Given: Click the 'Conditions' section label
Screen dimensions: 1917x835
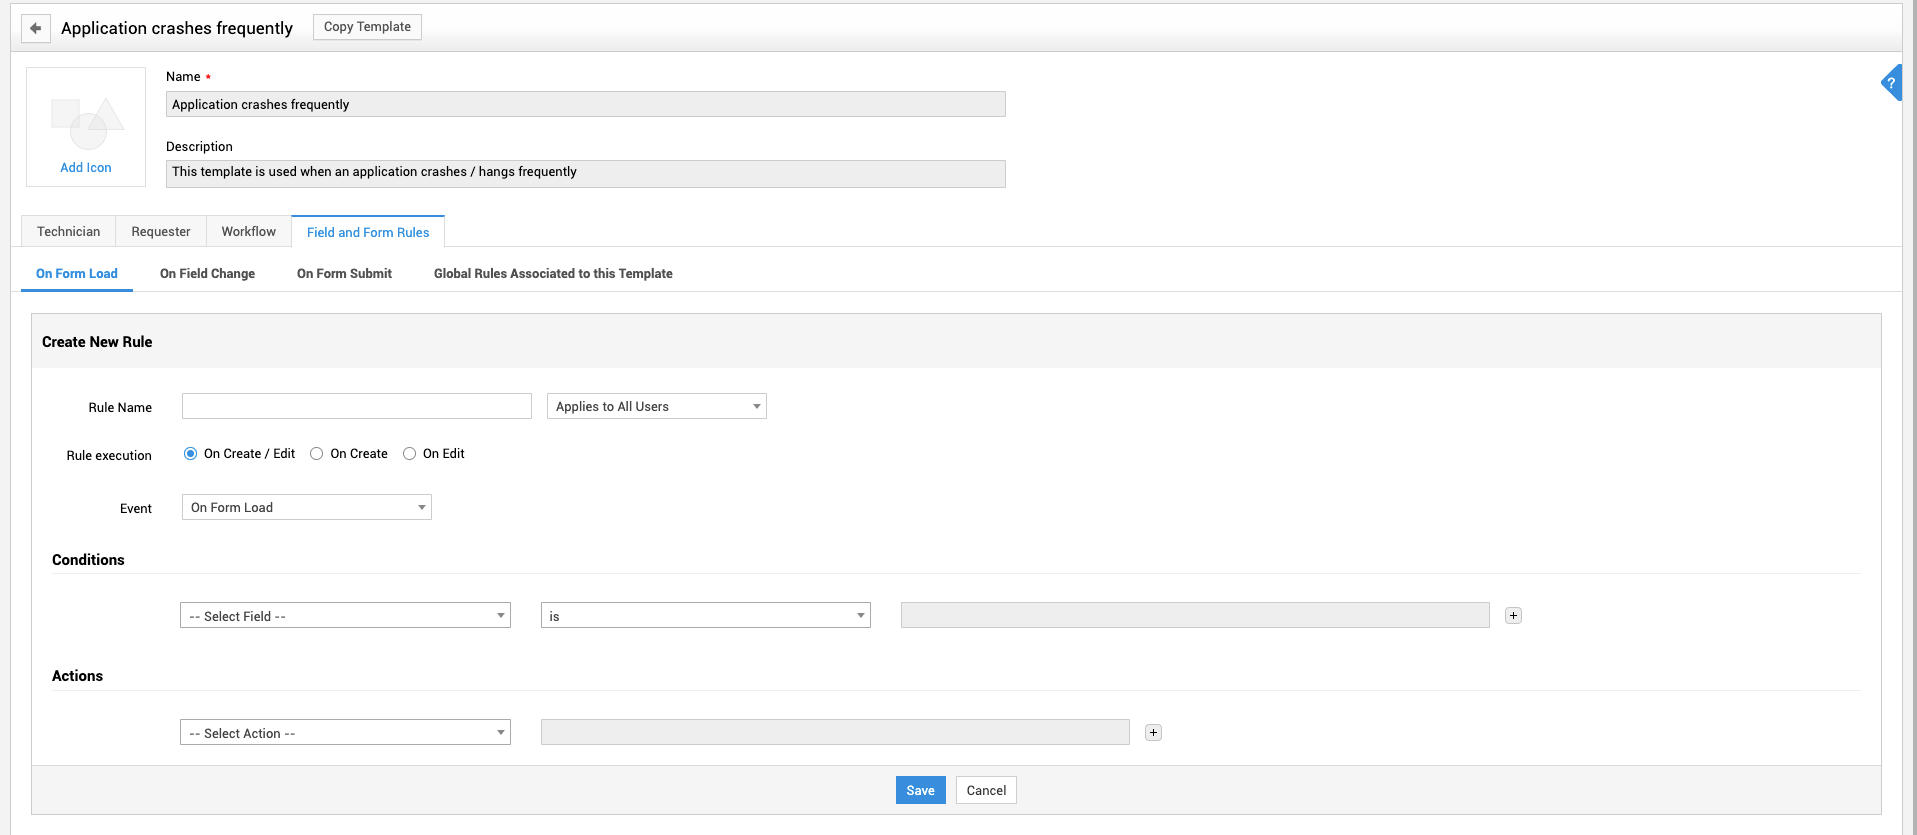Looking at the screenshot, I should (x=88, y=560).
